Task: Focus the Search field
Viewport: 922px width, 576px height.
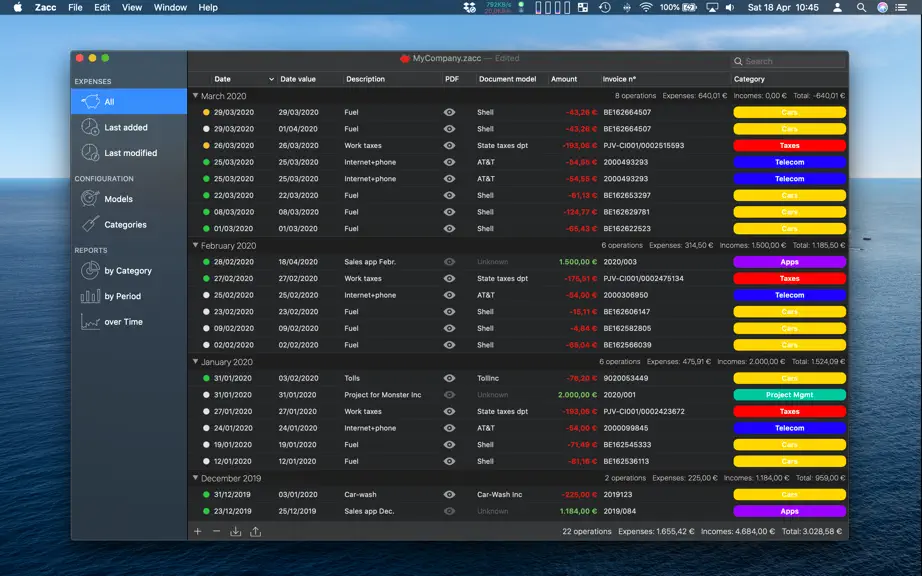Action: (x=789, y=61)
